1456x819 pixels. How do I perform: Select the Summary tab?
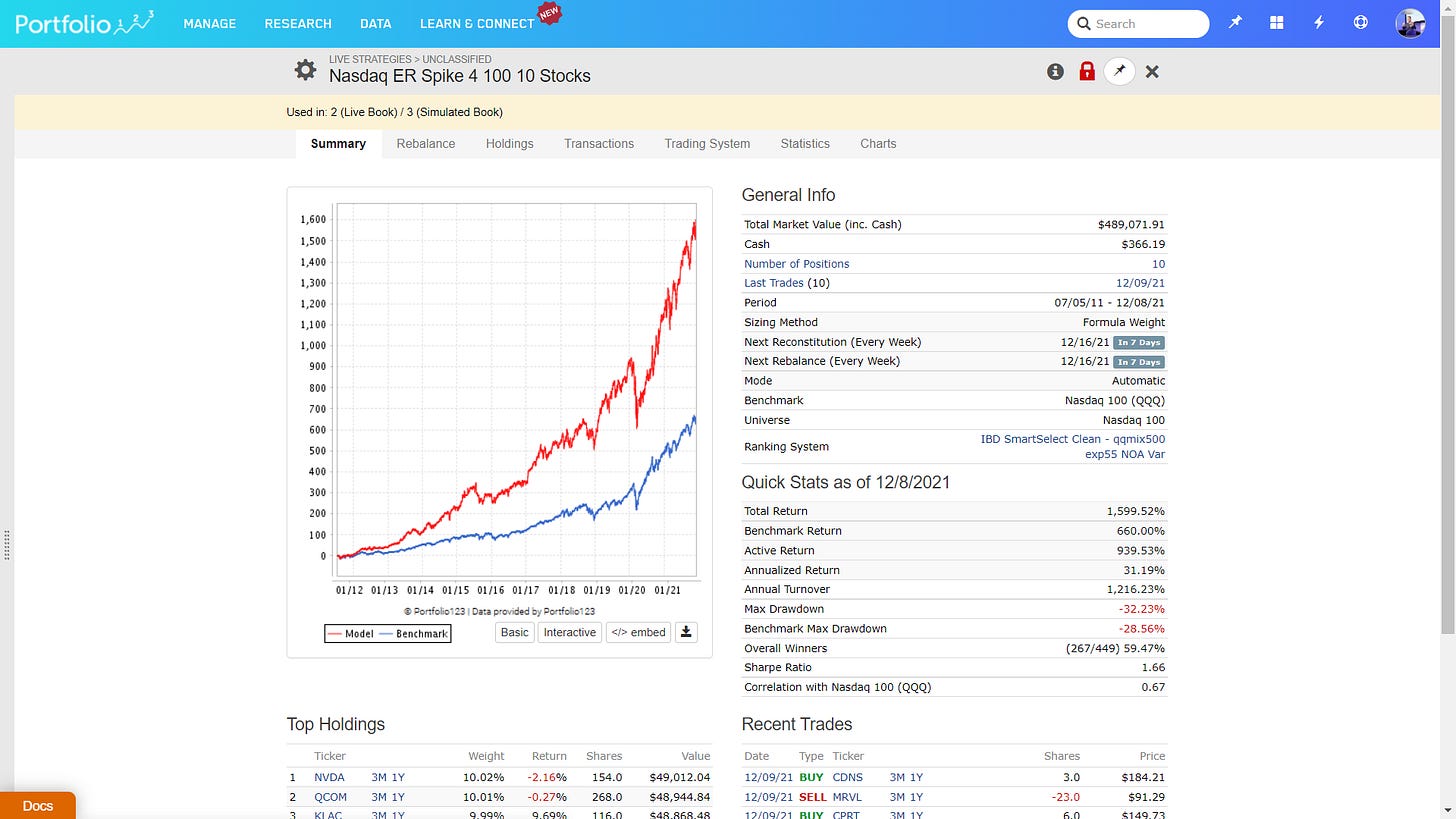pyautogui.click(x=338, y=143)
